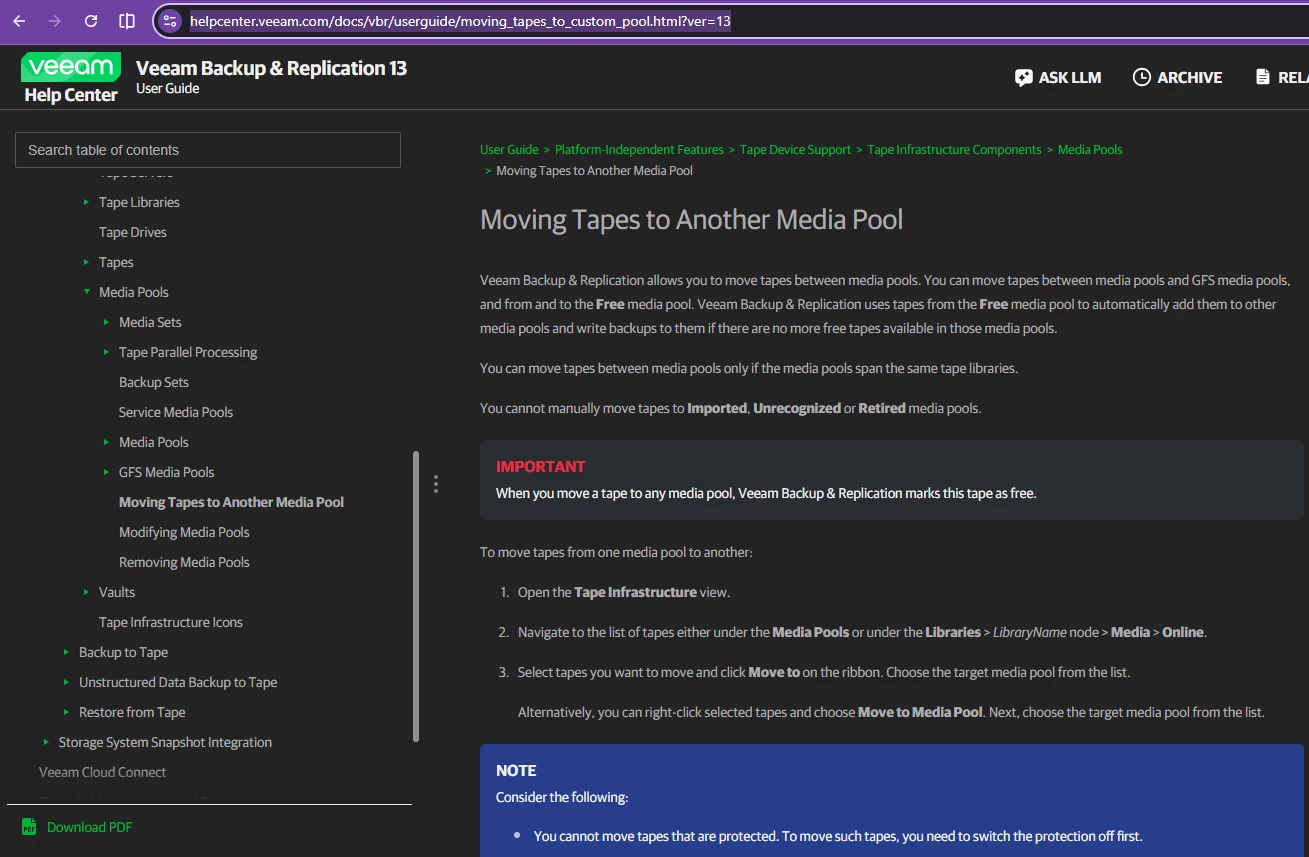
Task: Open Modifying Media Pools page
Action: tap(184, 532)
